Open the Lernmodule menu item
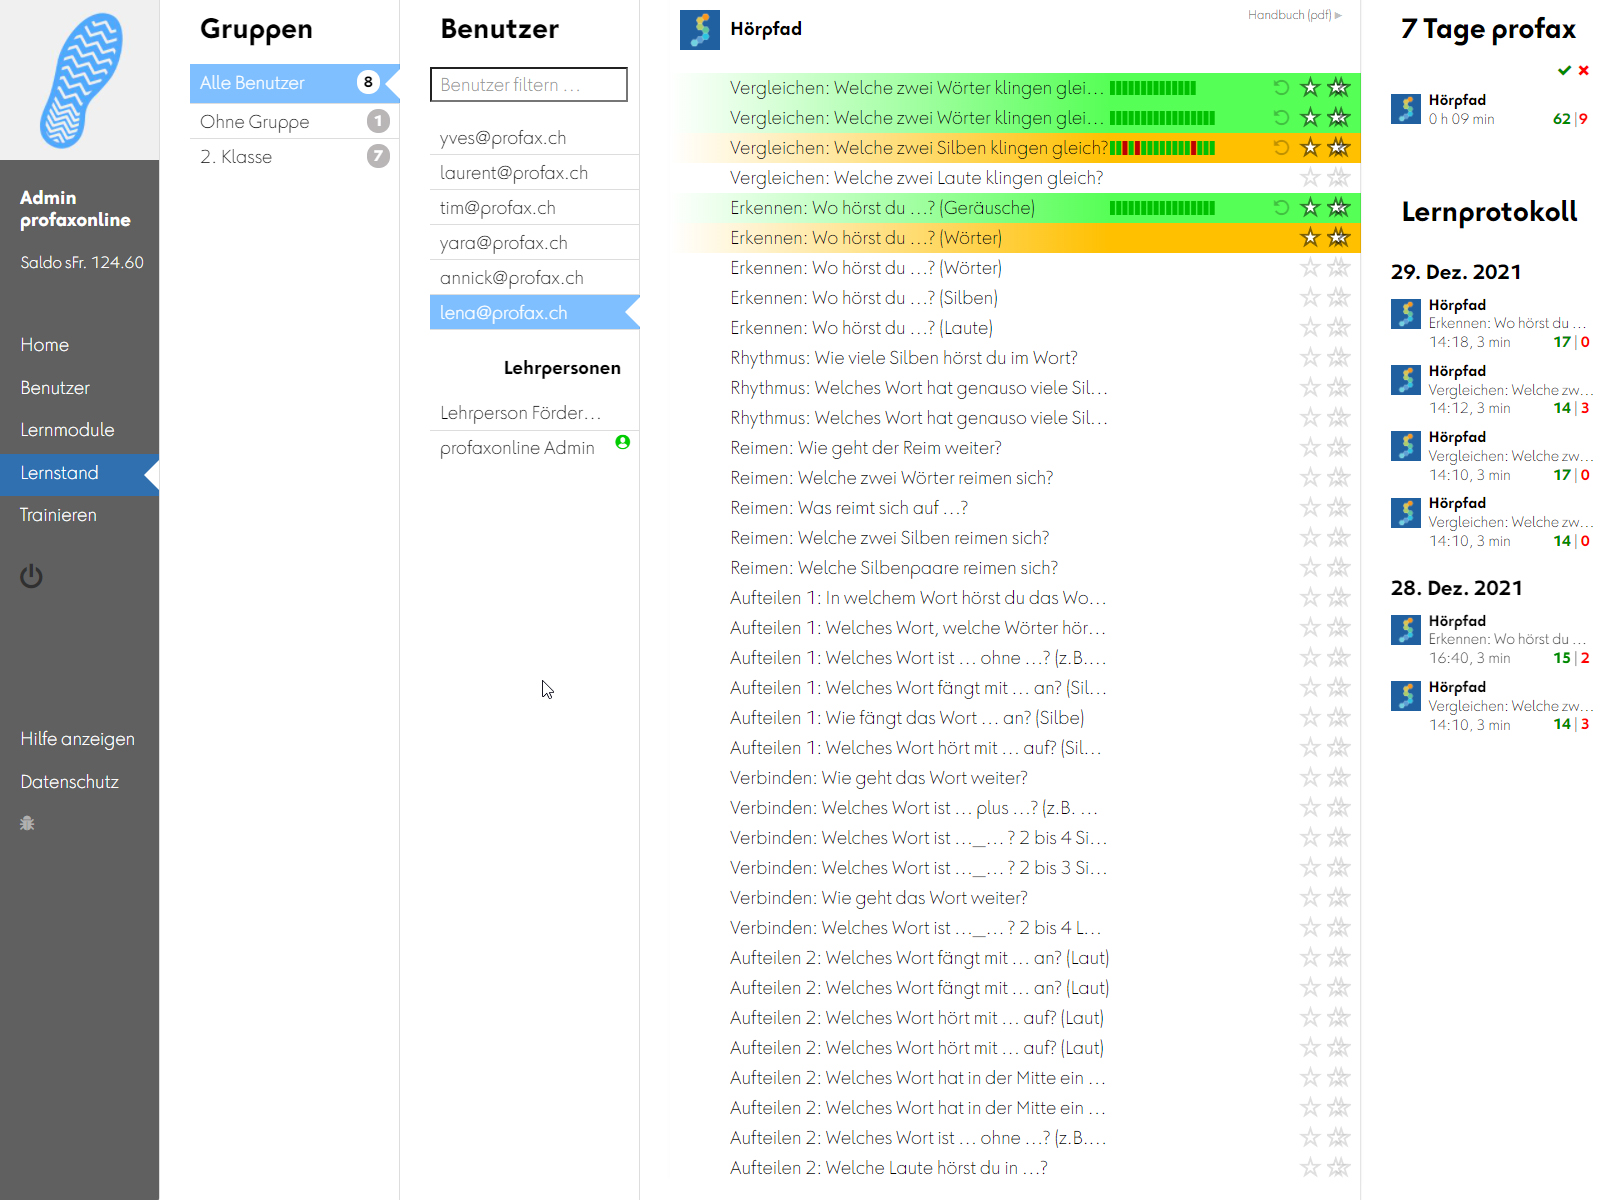The height and width of the screenshot is (1200, 1600). 67,430
